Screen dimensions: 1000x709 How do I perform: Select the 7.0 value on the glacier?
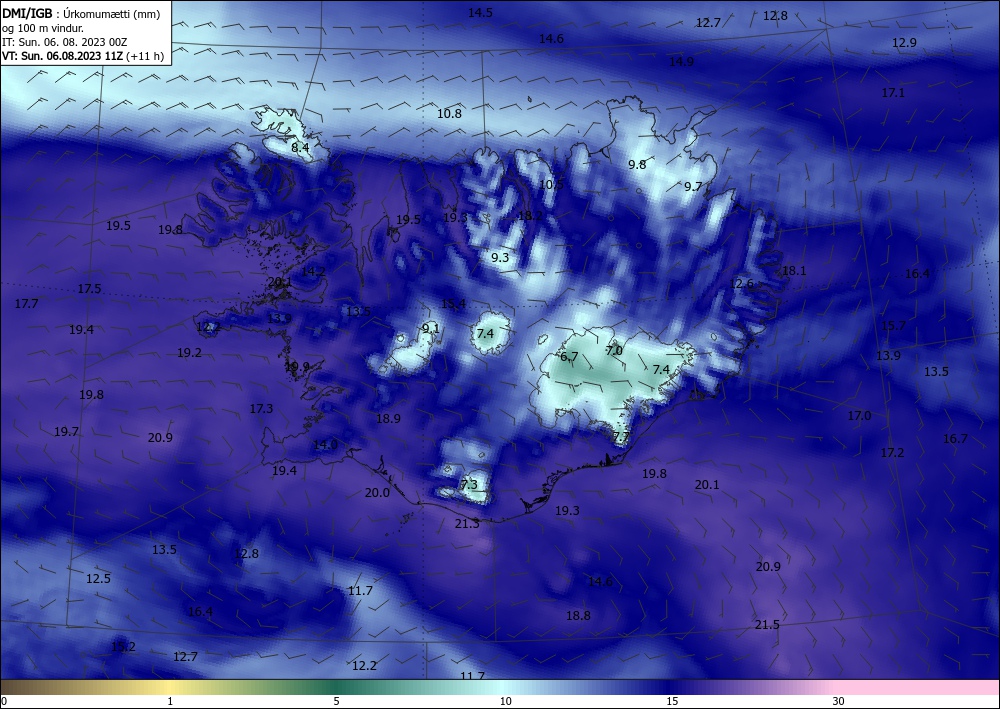click(x=614, y=351)
